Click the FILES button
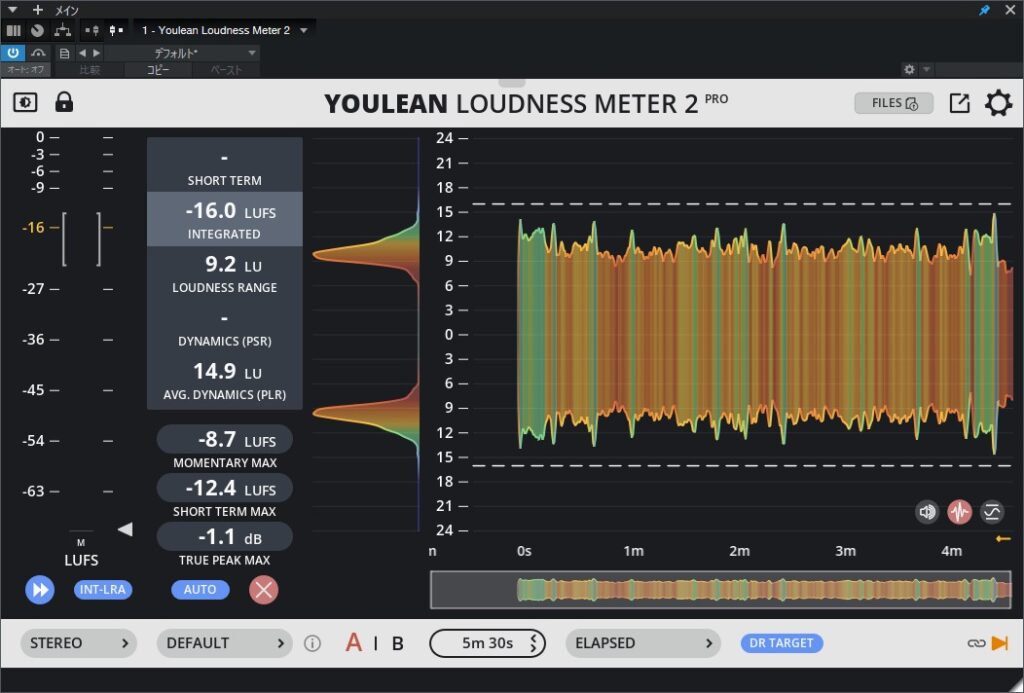 [893, 103]
